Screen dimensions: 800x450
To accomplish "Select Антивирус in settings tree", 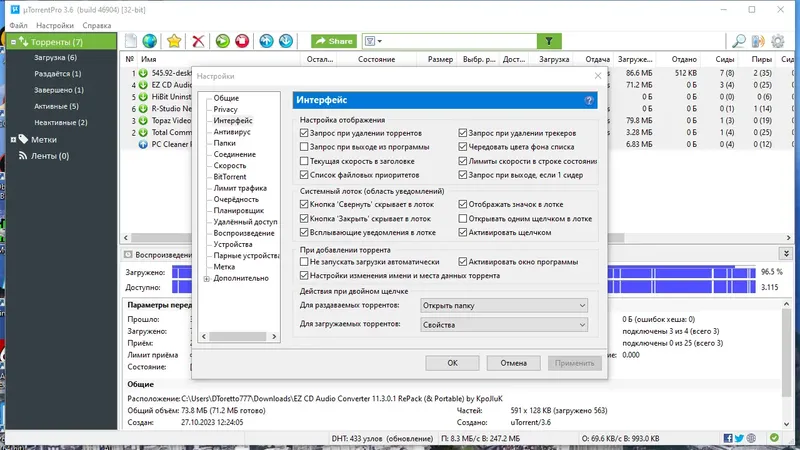I will [232, 132].
